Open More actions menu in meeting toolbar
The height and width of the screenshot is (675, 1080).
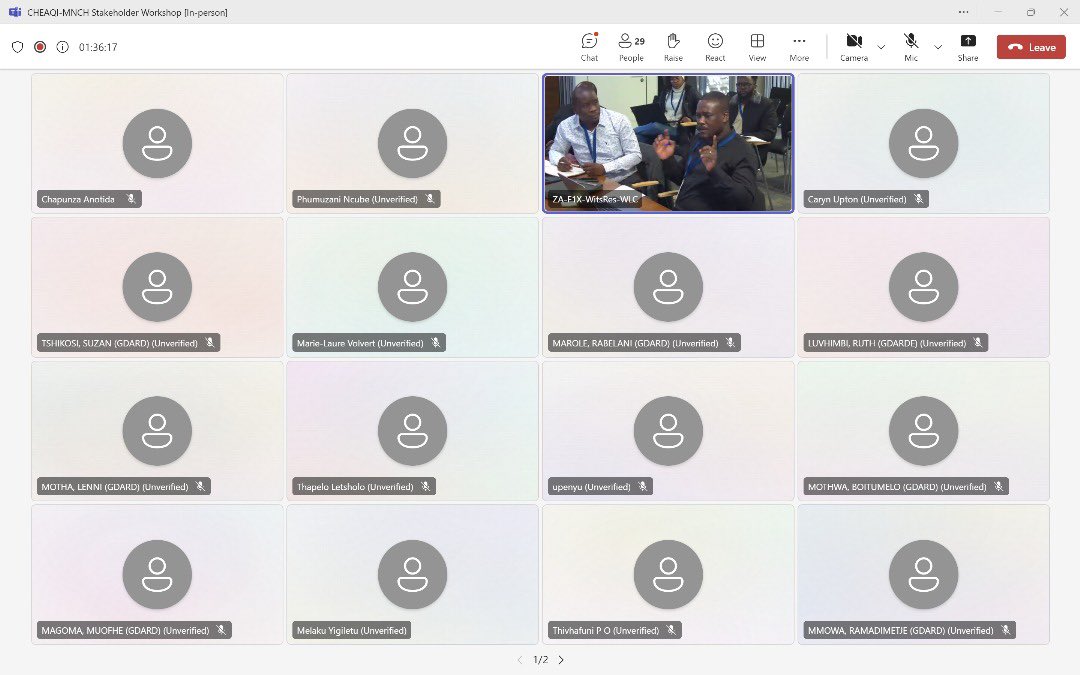click(x=799, y=48)
